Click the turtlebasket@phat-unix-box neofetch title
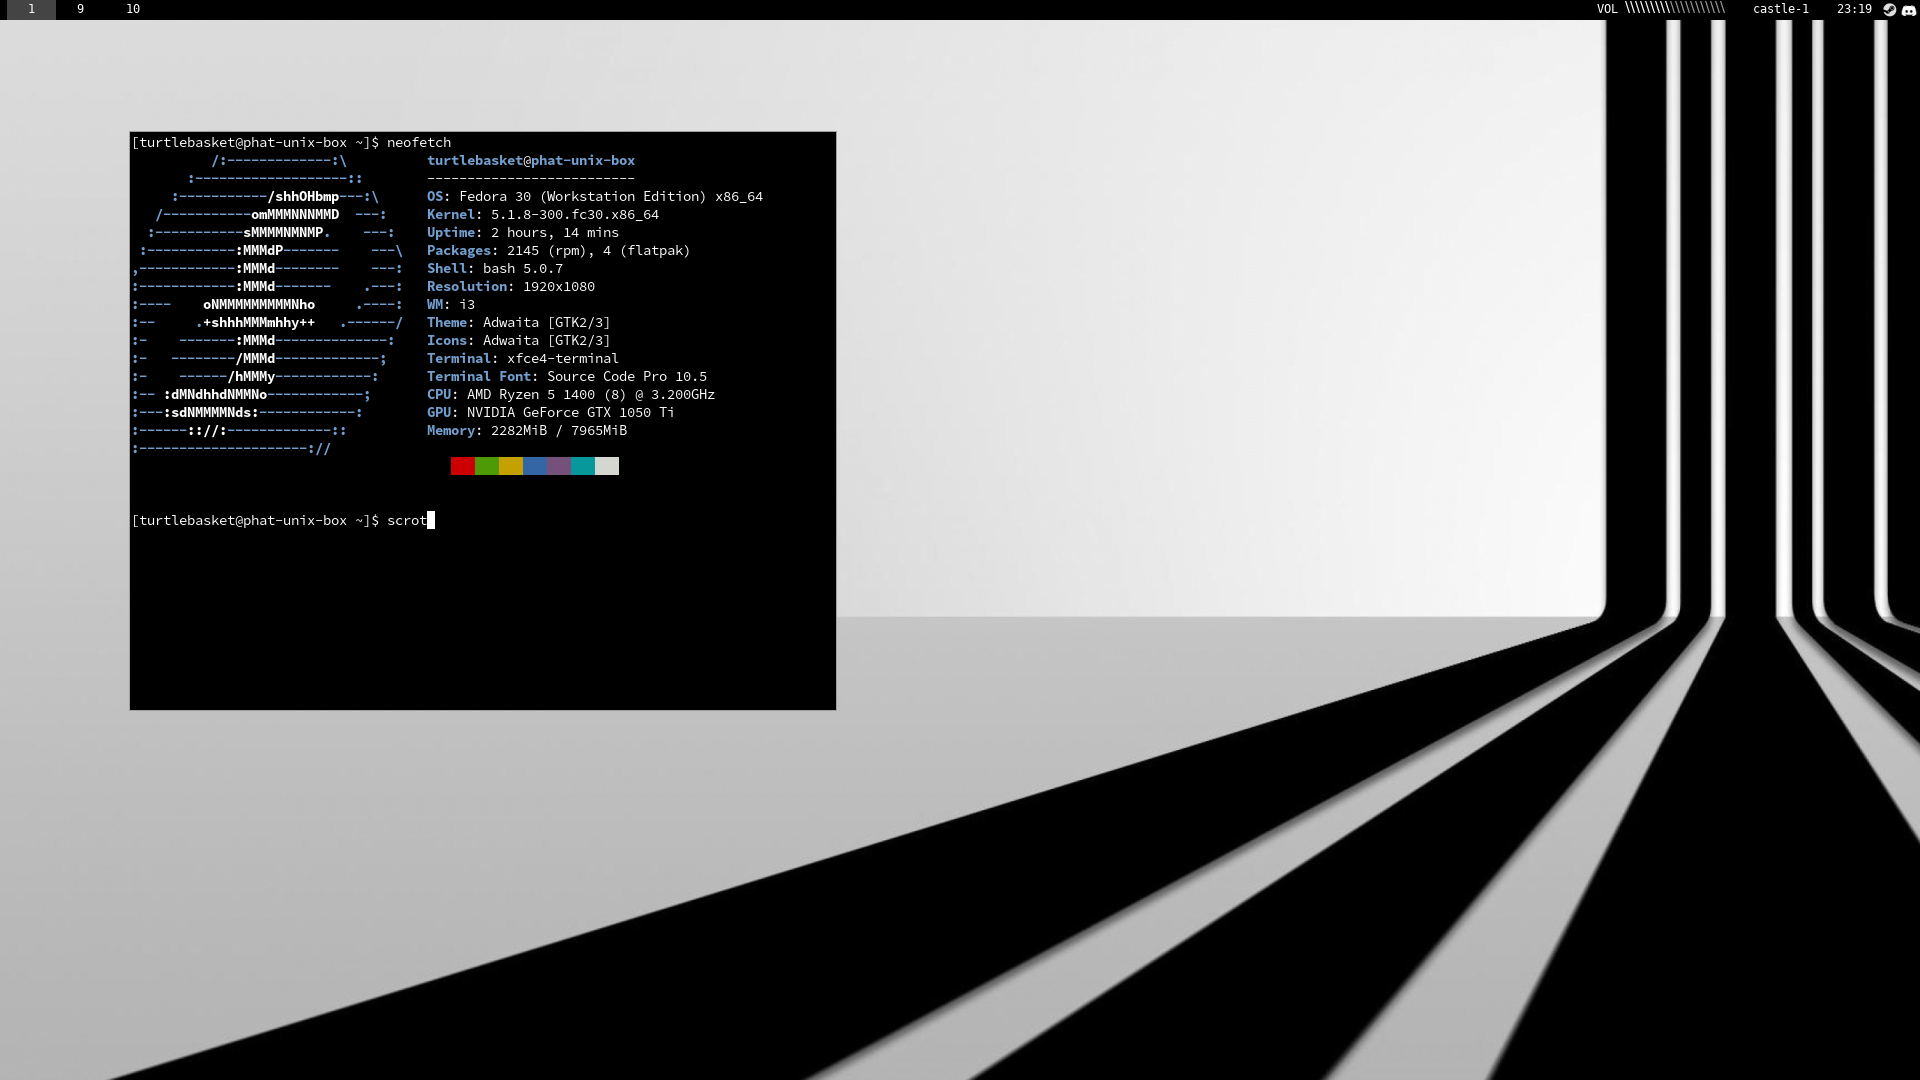Image resolution: width=1920 pixels, height=1080 pixels. pyautogui.click(x=530, y=160)
